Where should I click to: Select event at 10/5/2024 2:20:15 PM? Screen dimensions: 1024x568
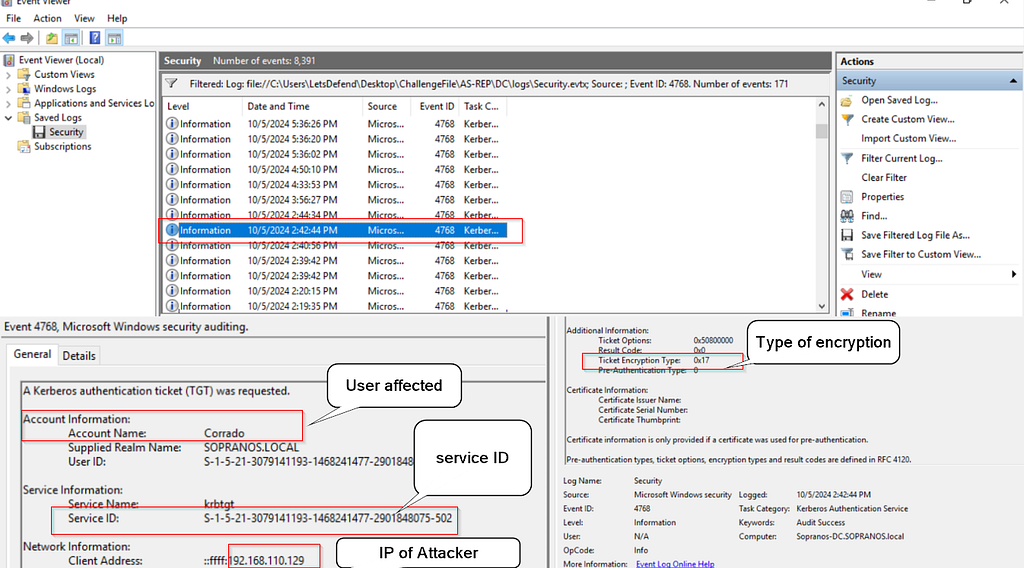tap(334, 291)
